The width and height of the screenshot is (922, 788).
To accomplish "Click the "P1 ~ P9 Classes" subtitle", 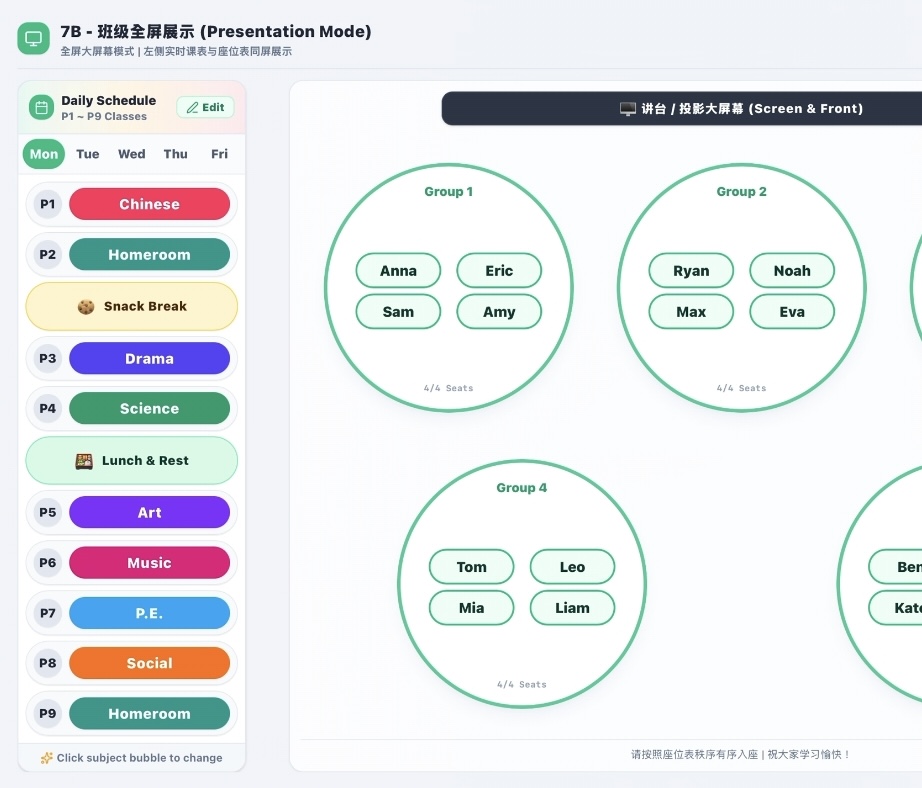I will 104,116.
